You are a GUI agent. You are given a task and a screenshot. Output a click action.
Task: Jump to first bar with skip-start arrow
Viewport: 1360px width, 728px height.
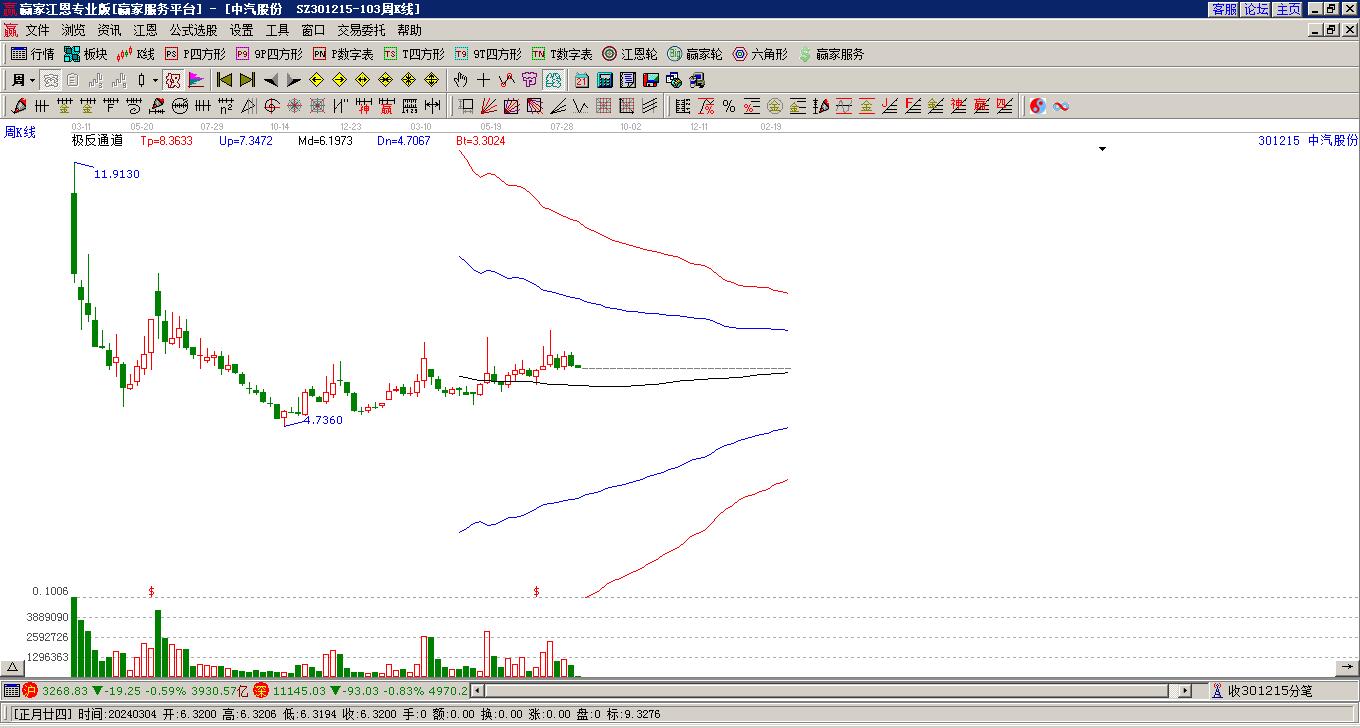pyautogui.click(x=224, y=80)
